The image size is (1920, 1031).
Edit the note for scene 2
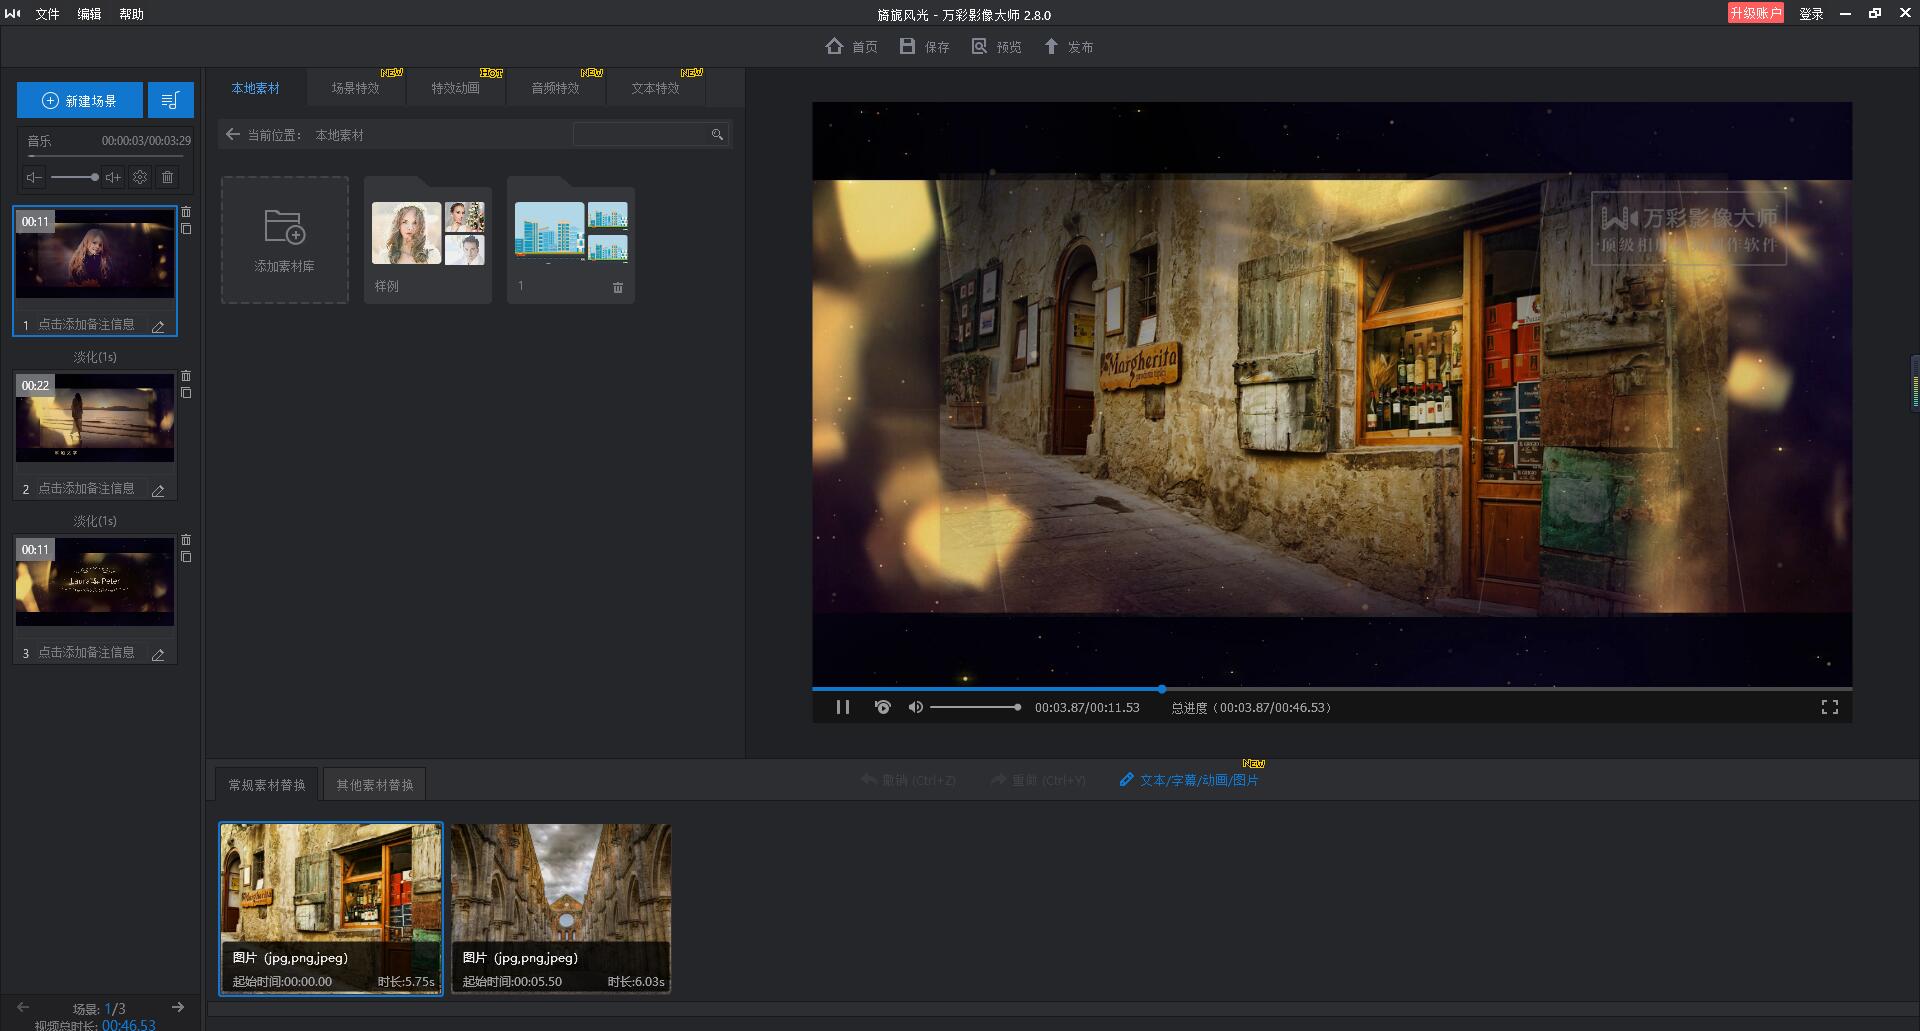(158, 490)
